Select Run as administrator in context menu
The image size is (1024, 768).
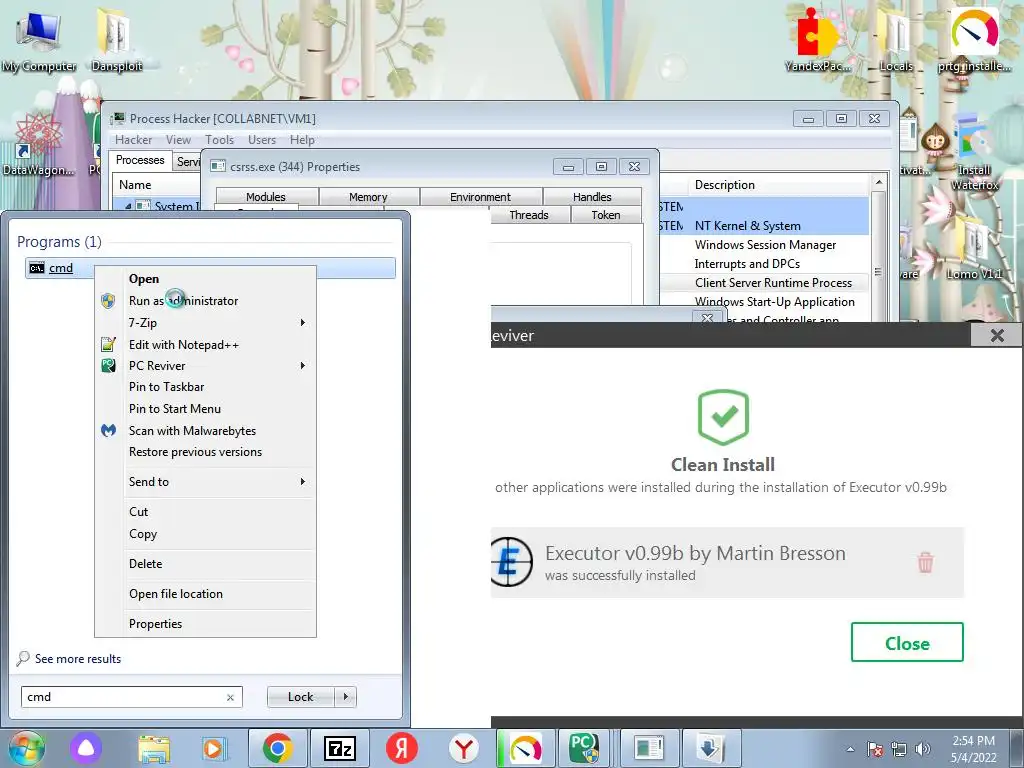point(184,301)
